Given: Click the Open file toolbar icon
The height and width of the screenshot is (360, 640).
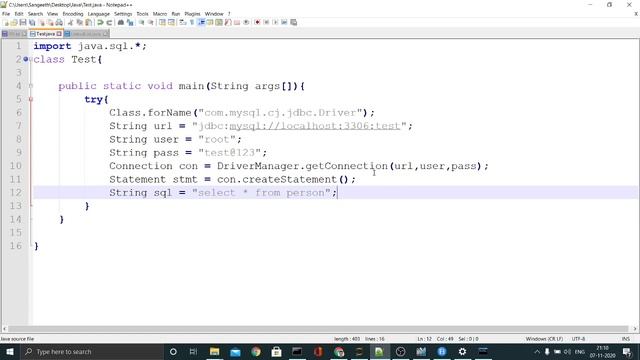Looking at the screenshot, I should pyautogui.click(x=14, y=22).
